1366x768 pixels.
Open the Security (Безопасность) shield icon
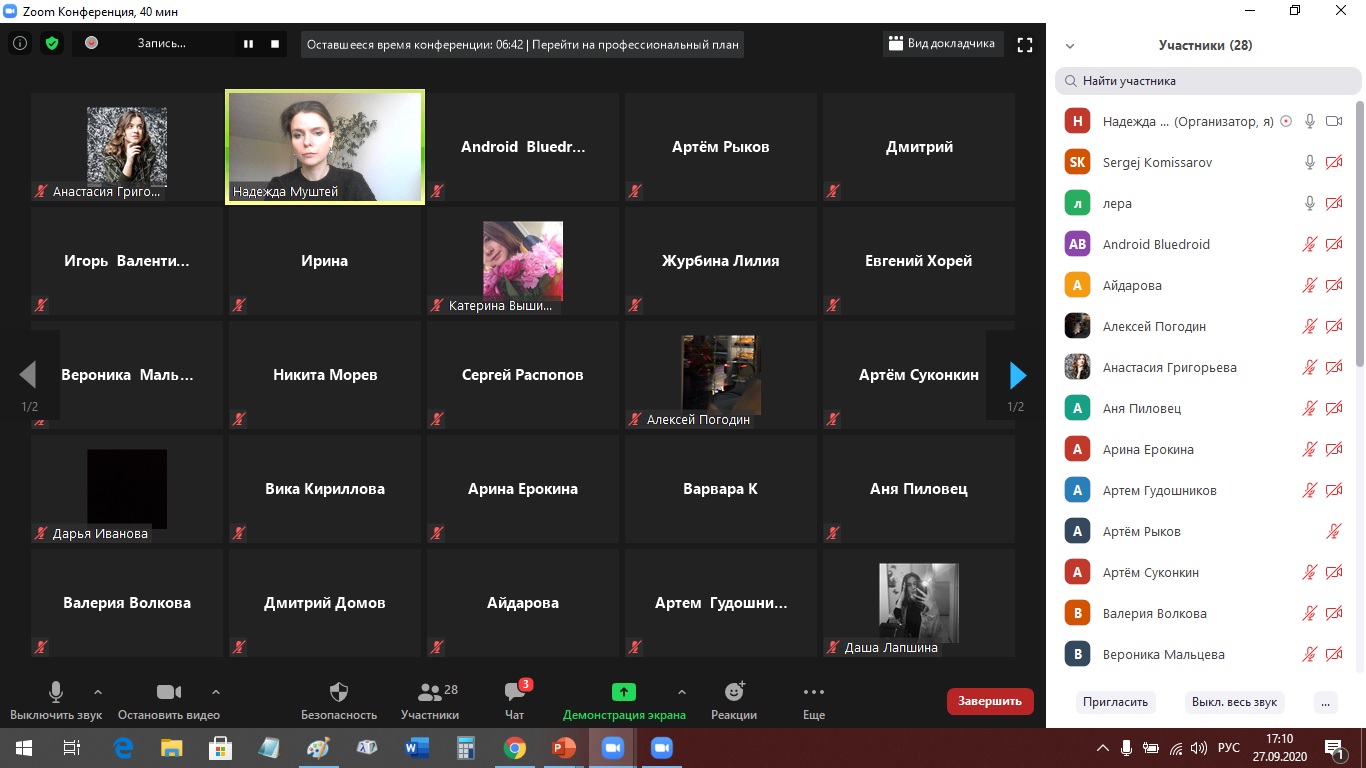[x=339, y=692]
